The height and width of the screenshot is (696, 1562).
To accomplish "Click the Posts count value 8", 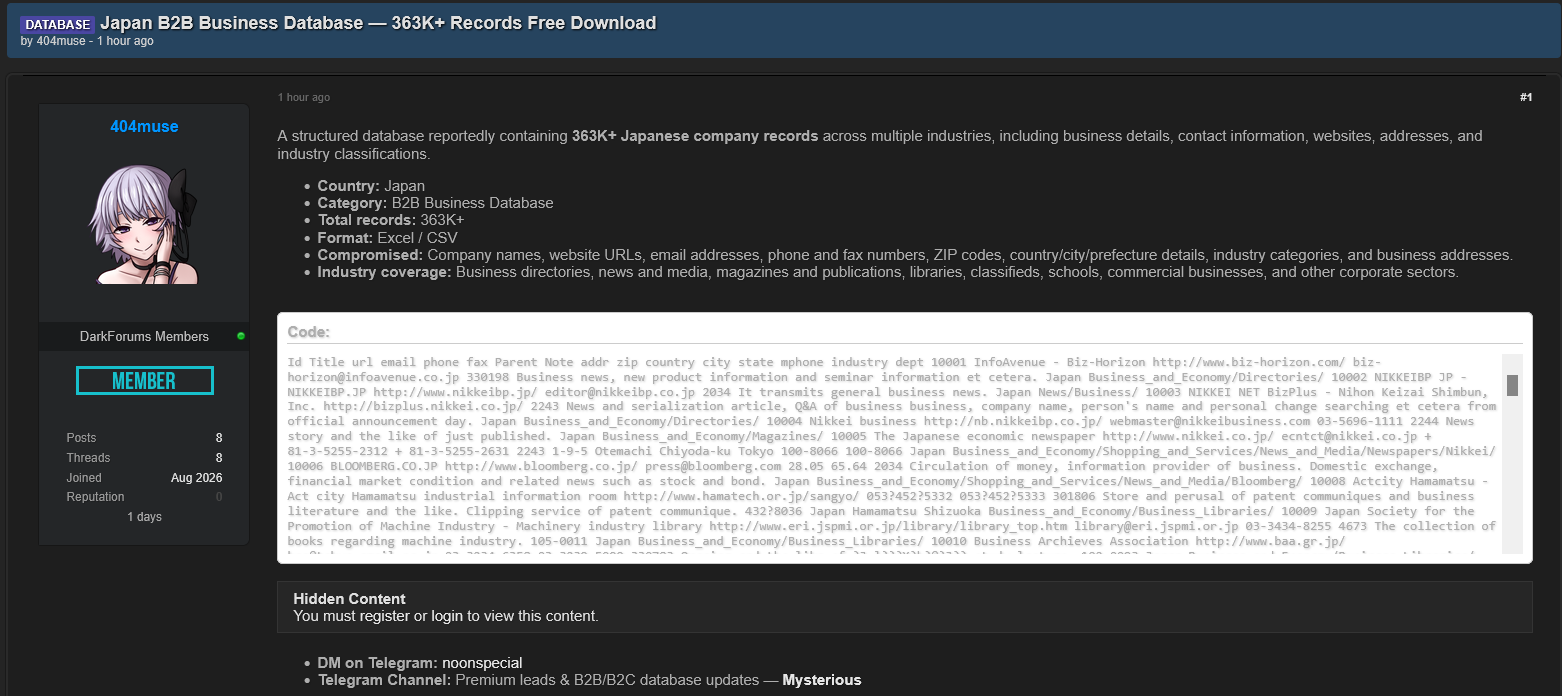I will pyautogui.click(x=219, y=438).
